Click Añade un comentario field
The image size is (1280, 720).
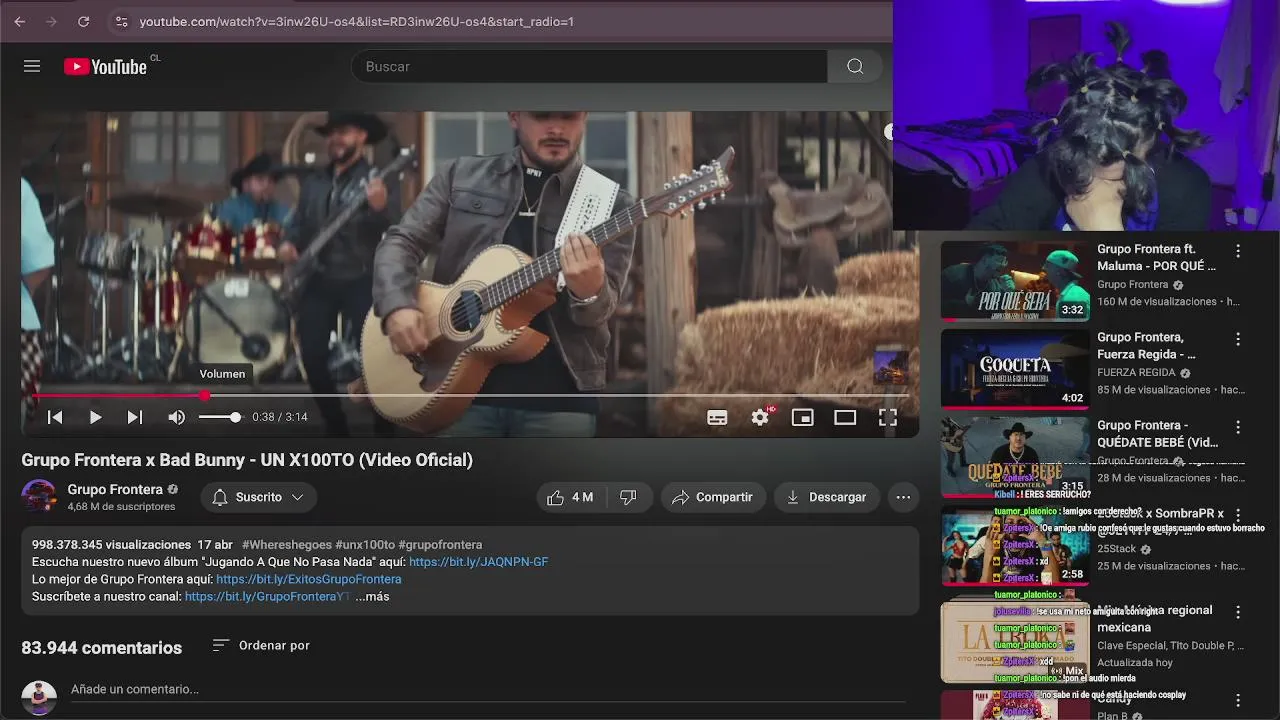490,689
